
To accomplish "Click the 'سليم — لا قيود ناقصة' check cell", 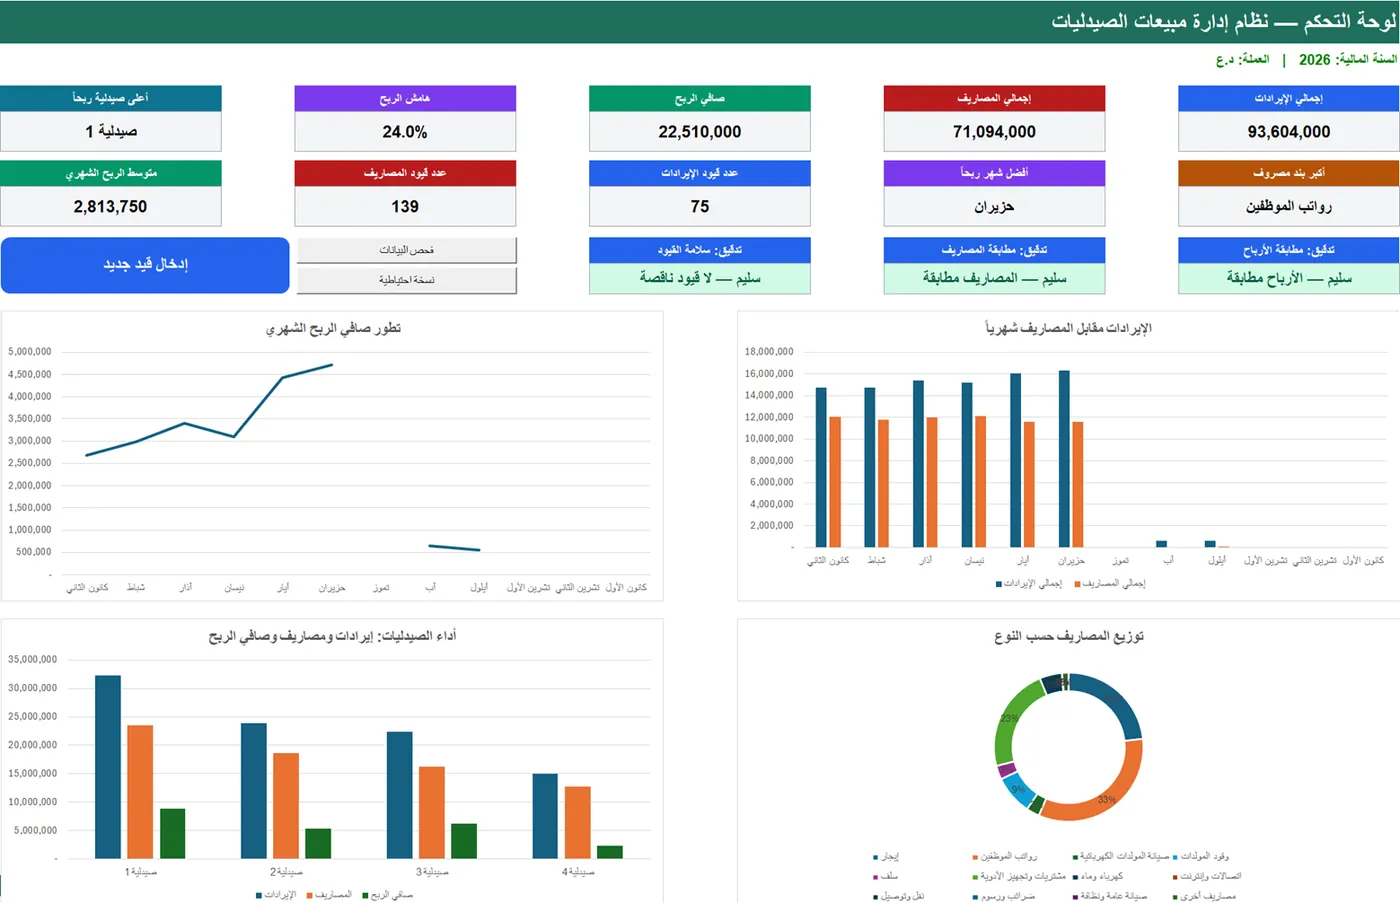I will point(700,279).
